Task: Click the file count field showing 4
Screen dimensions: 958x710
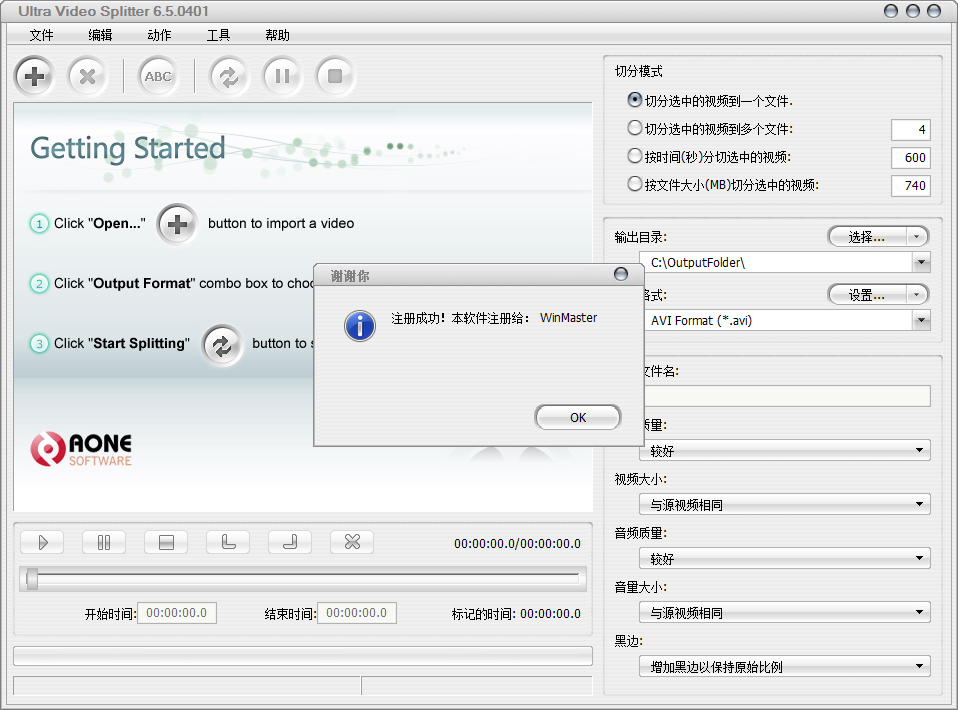Action: (910, 130)
